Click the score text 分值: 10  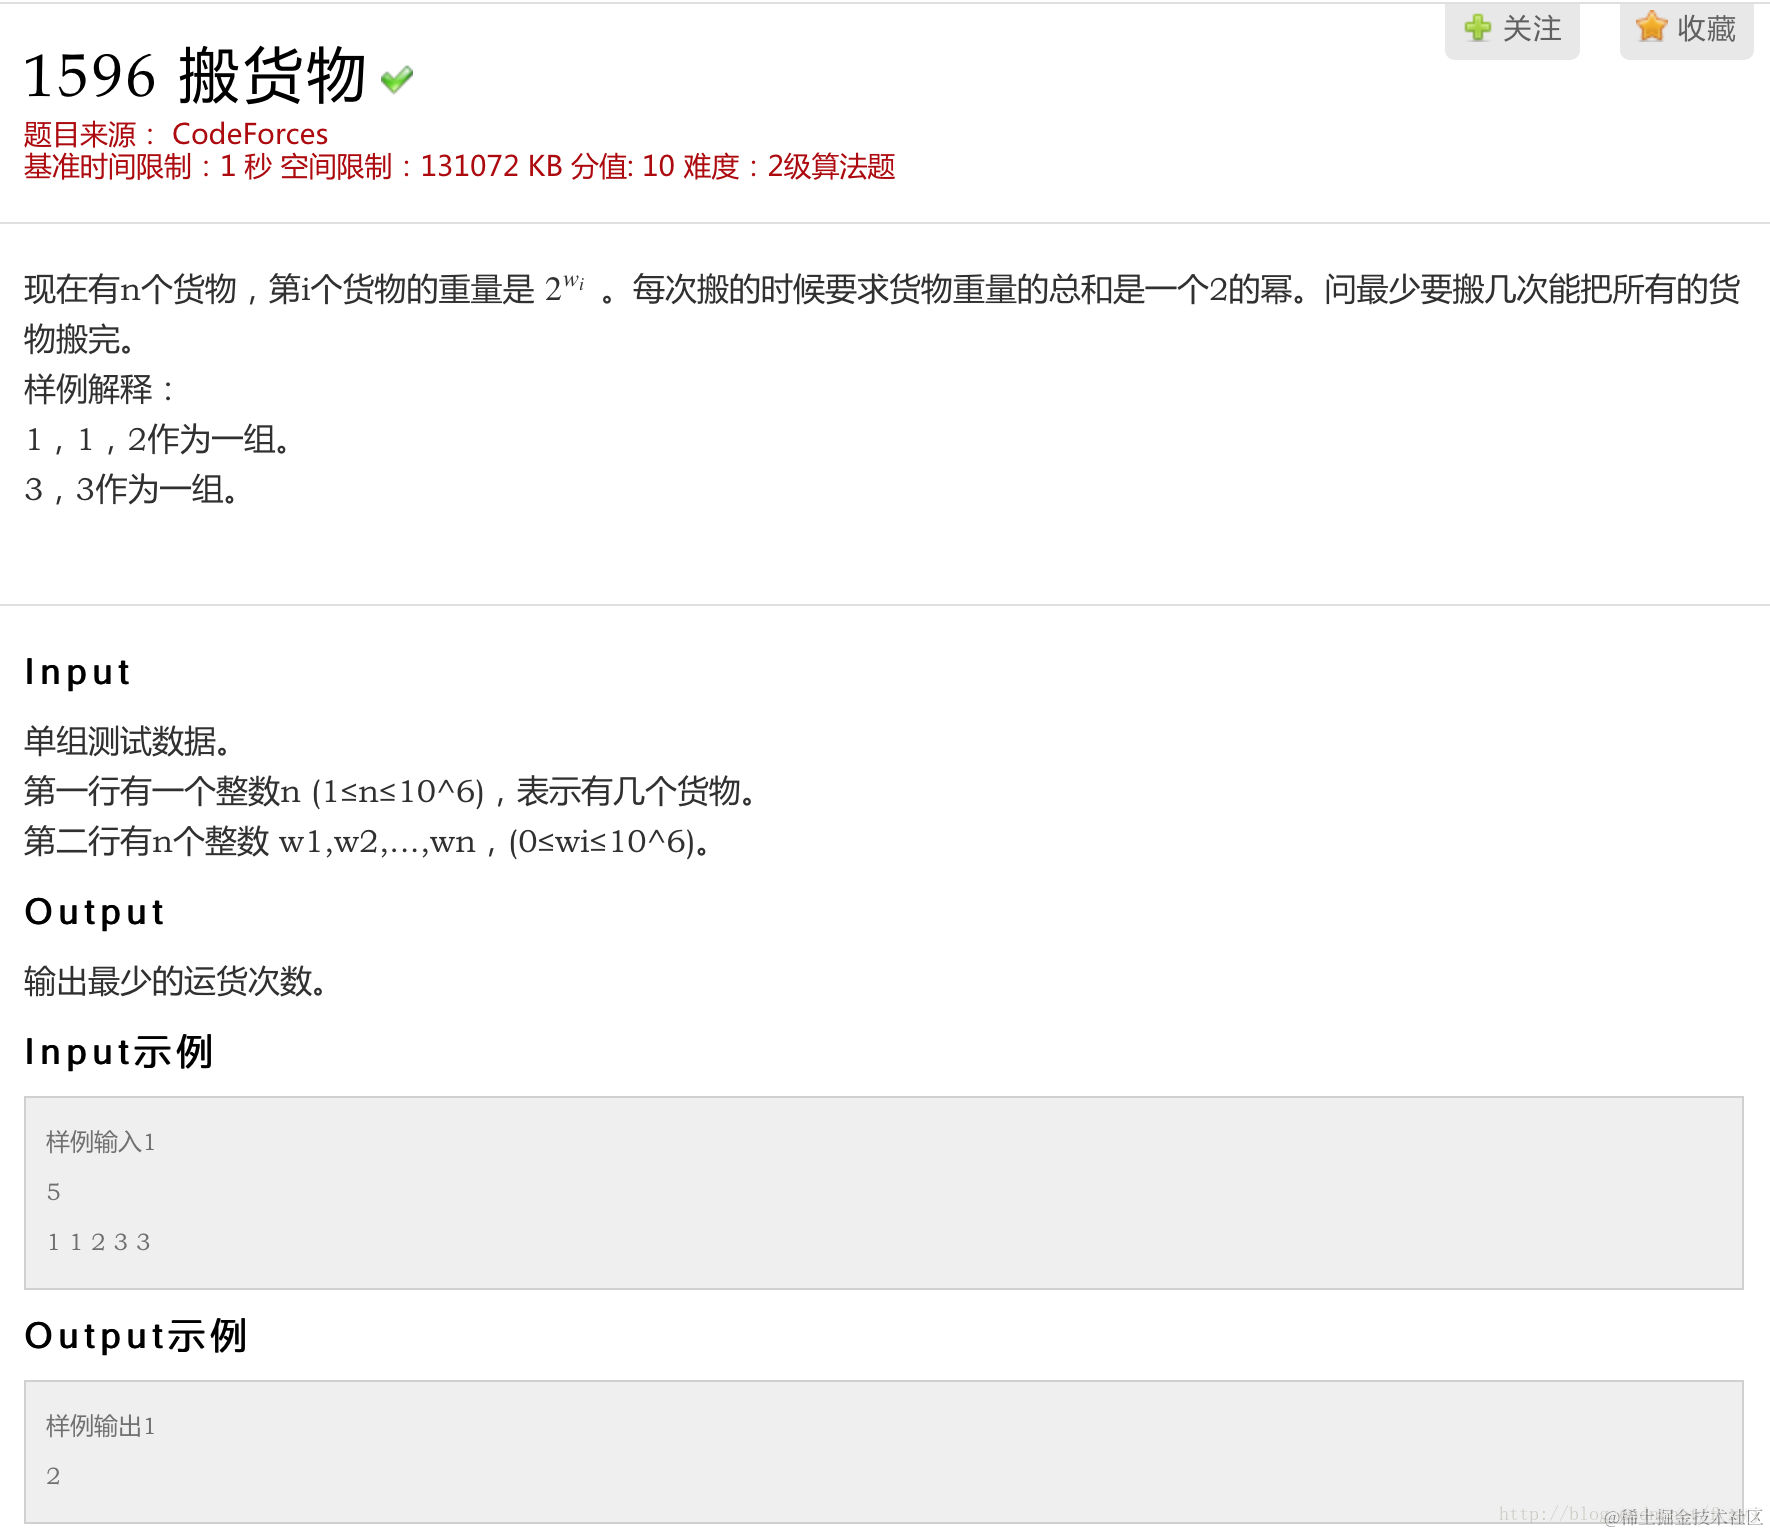click(623, 166)
